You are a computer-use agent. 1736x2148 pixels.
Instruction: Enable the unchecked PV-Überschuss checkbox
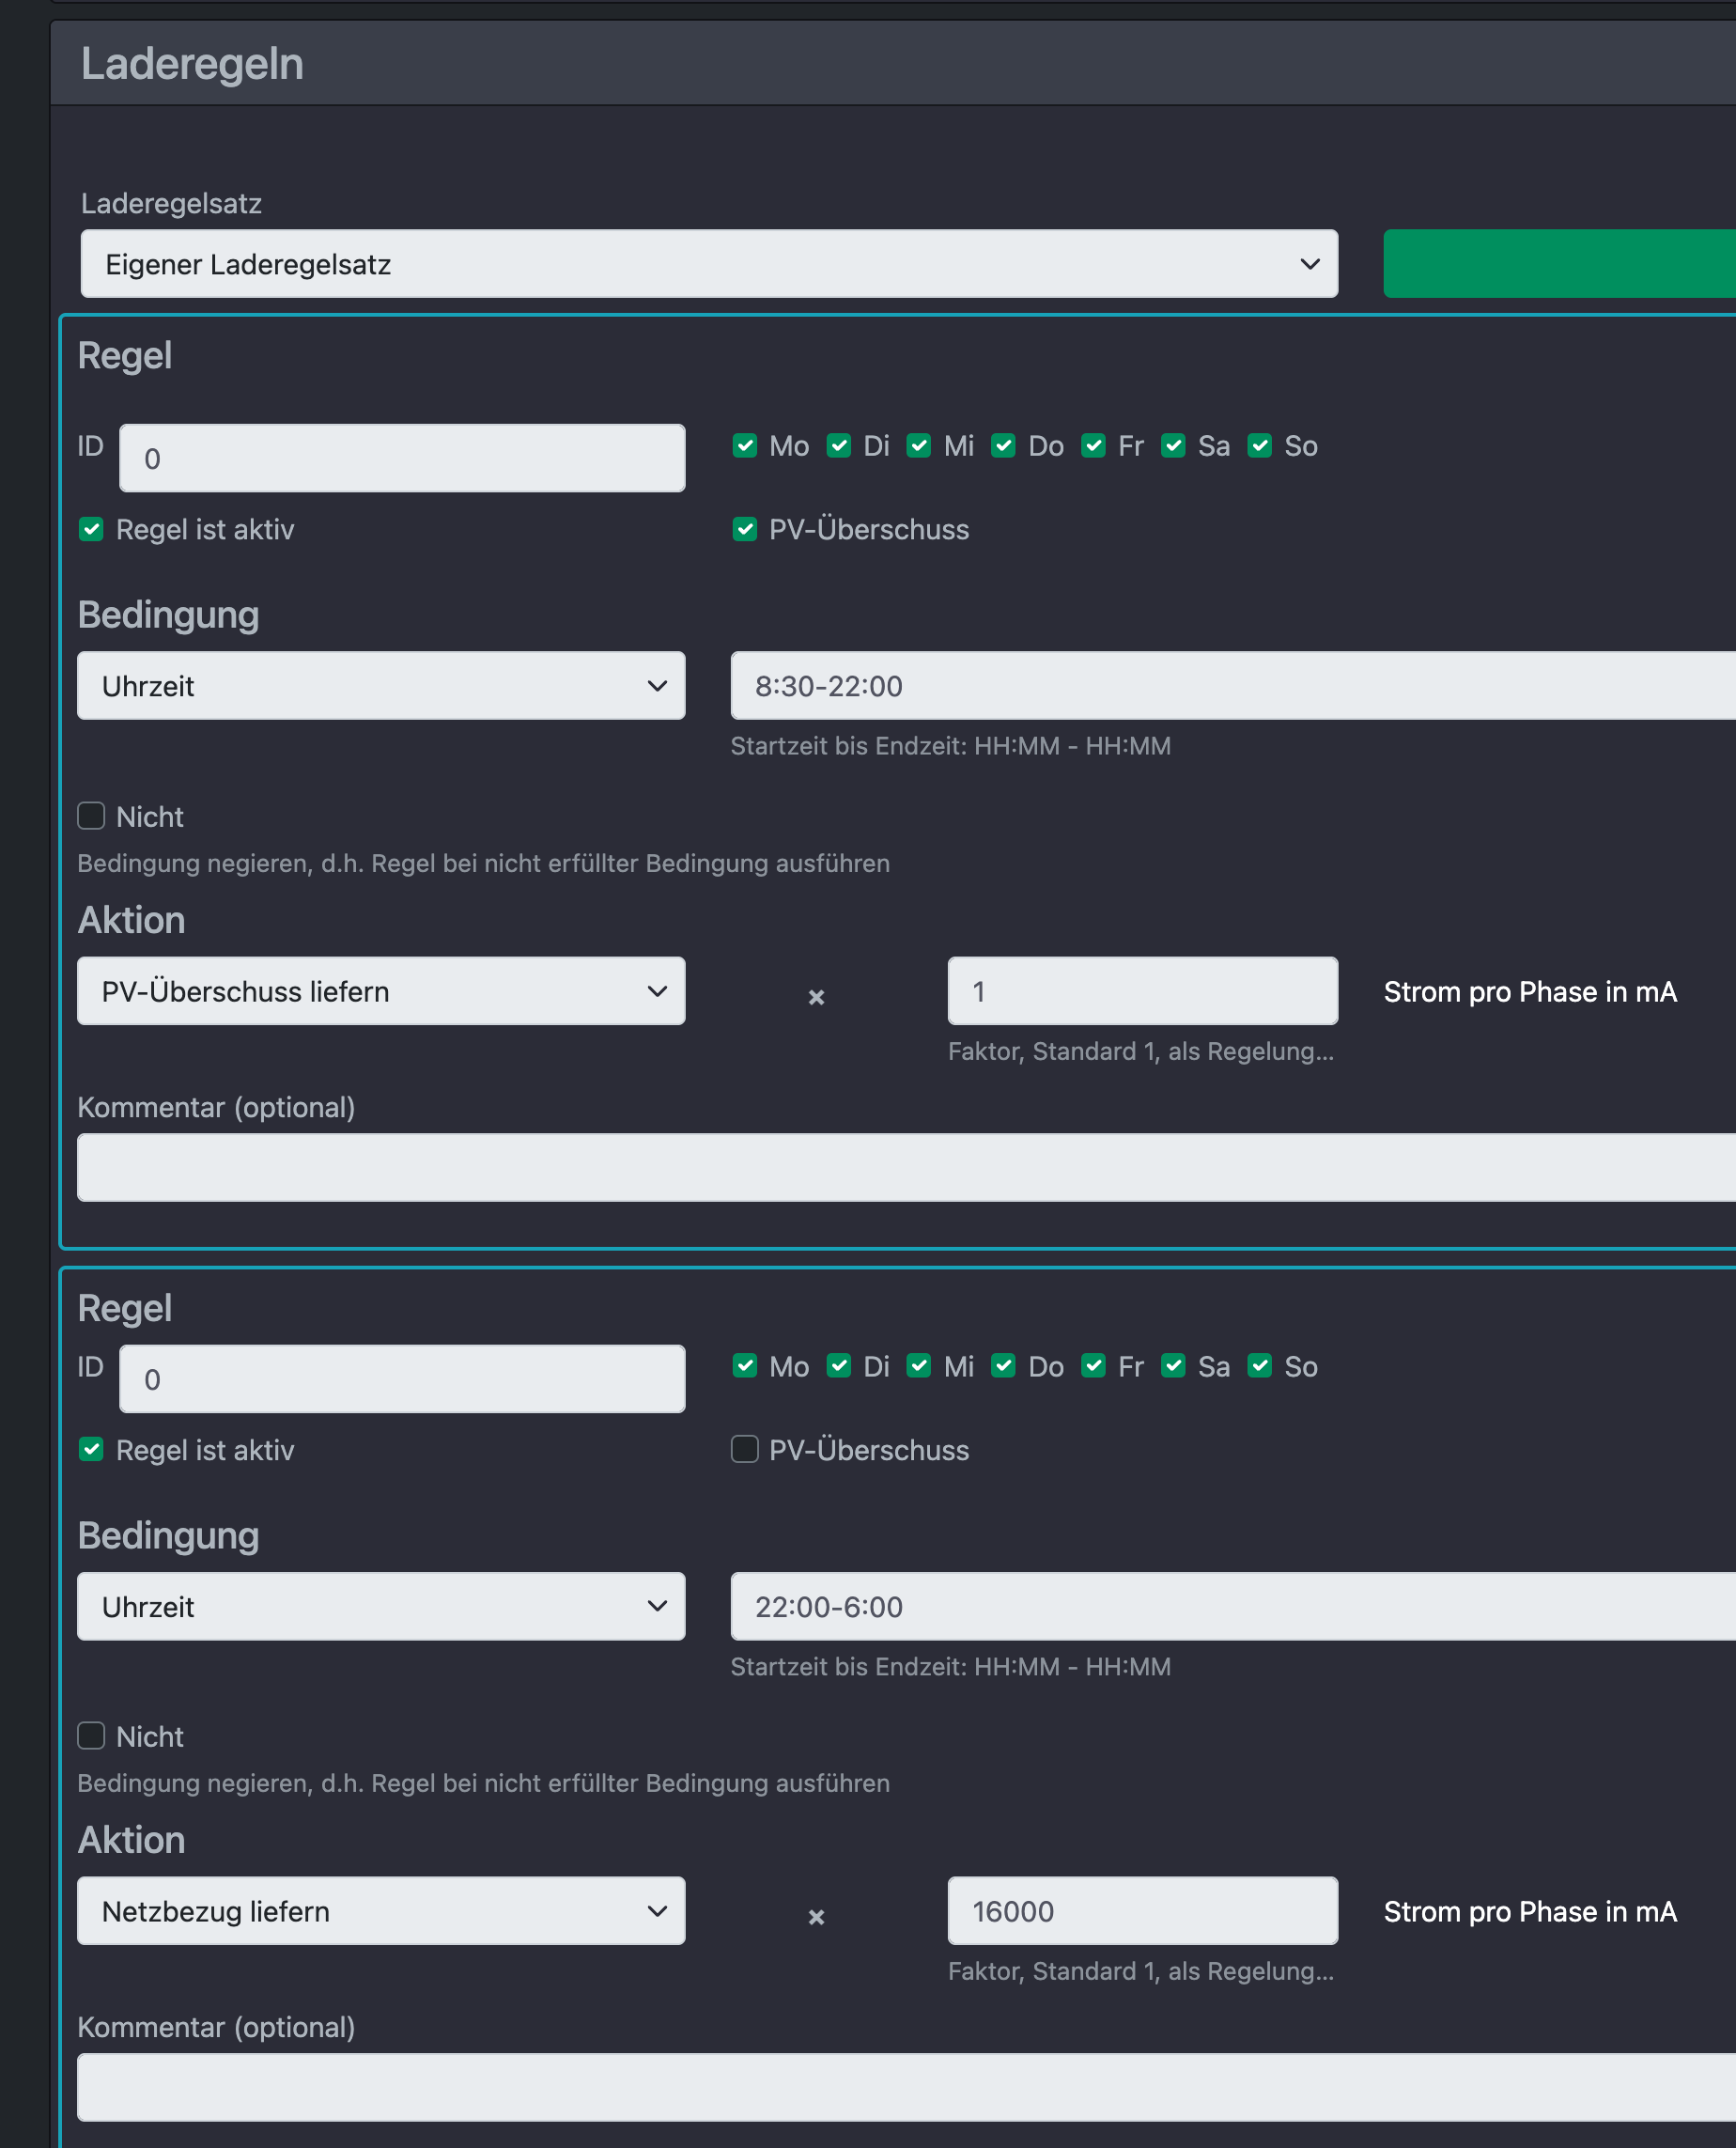[x=745, y=1450]
